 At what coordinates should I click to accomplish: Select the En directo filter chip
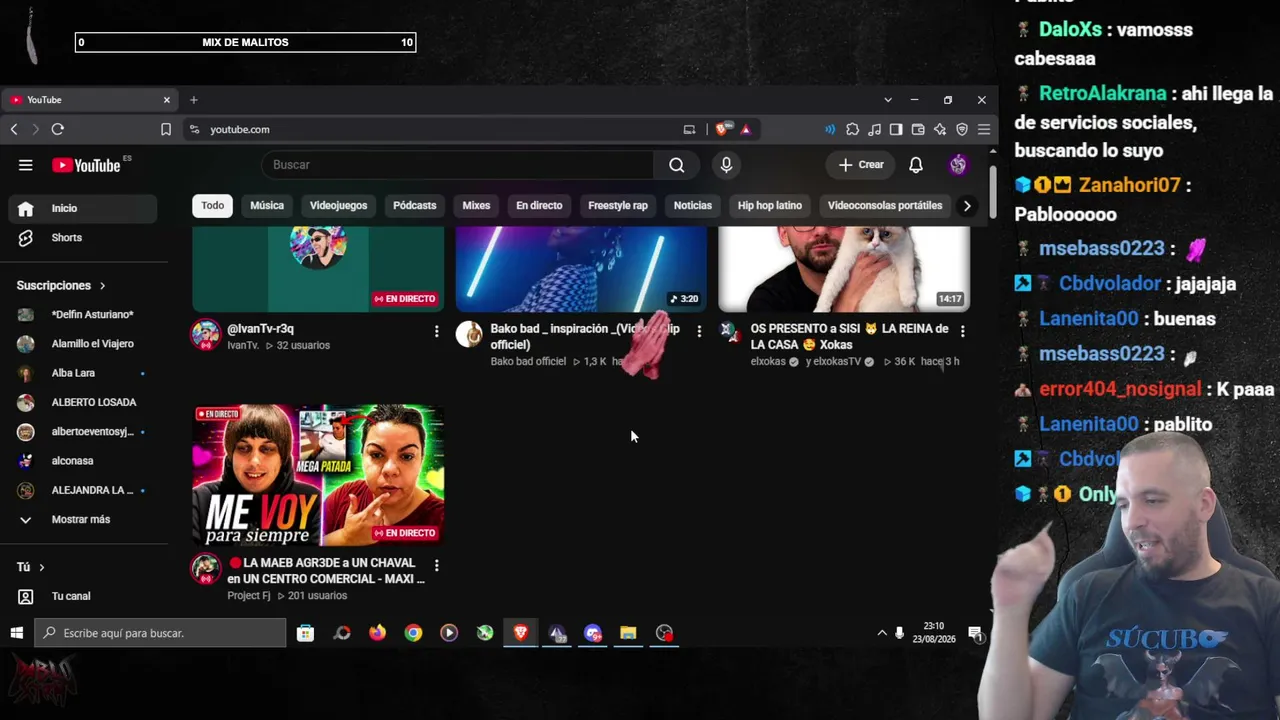tap(539, 206)
